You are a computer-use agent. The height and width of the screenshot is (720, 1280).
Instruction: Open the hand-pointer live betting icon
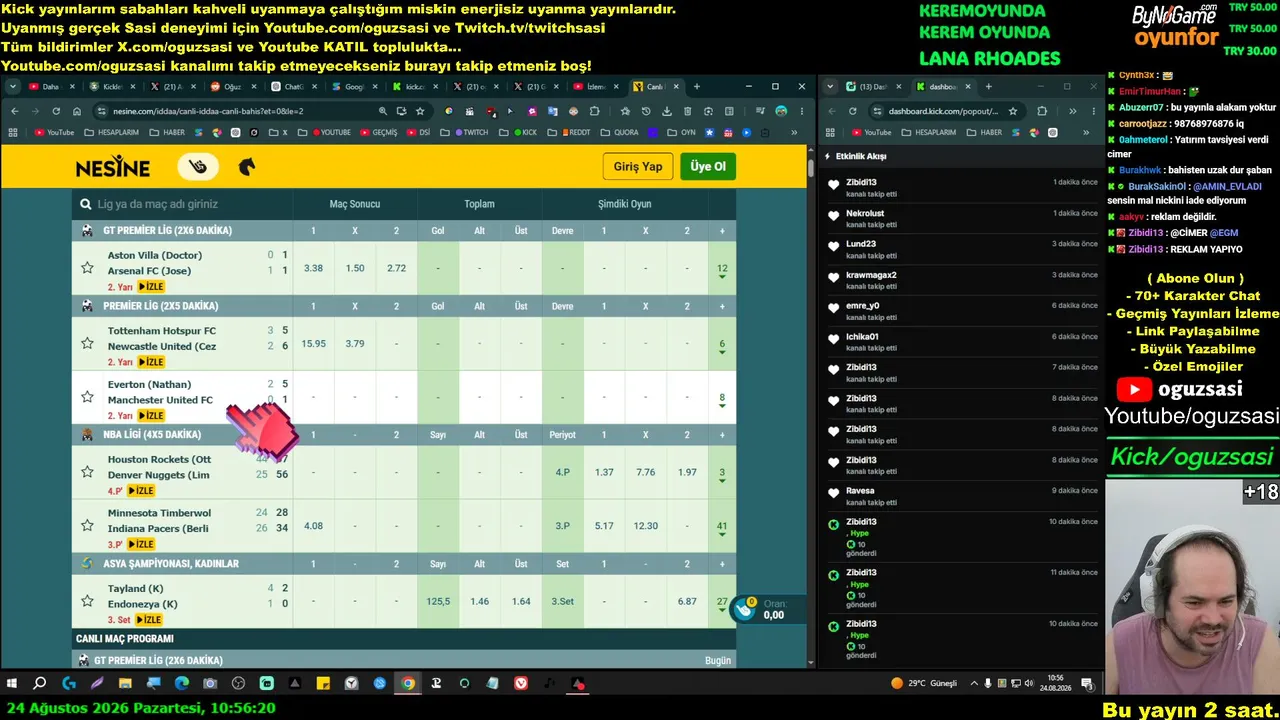pyautogui.click(x=198, y=167)
